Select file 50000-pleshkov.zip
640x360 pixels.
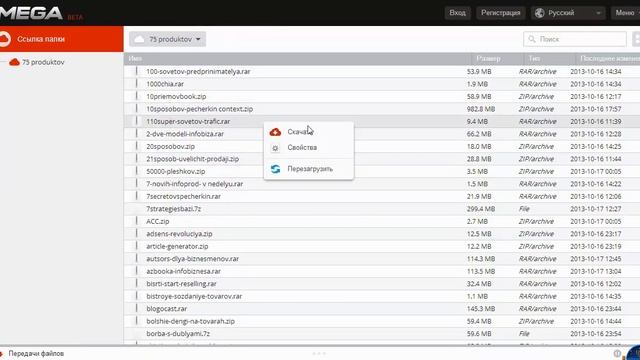coord(176,171)
